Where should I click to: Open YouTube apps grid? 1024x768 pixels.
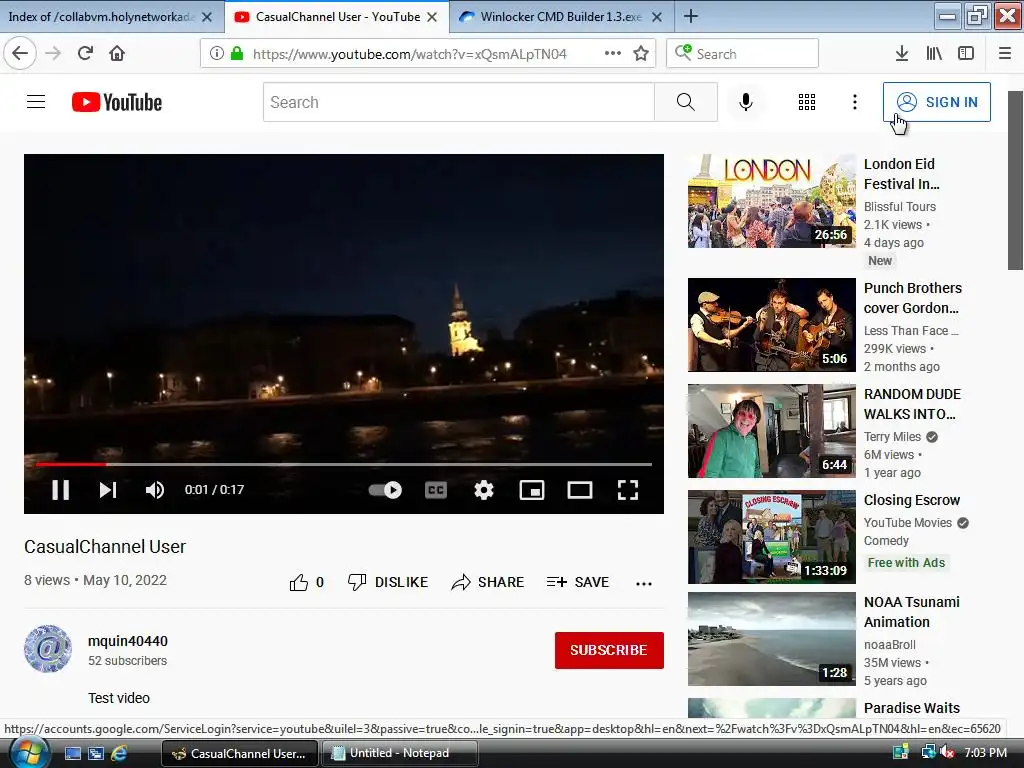point(807,102)
